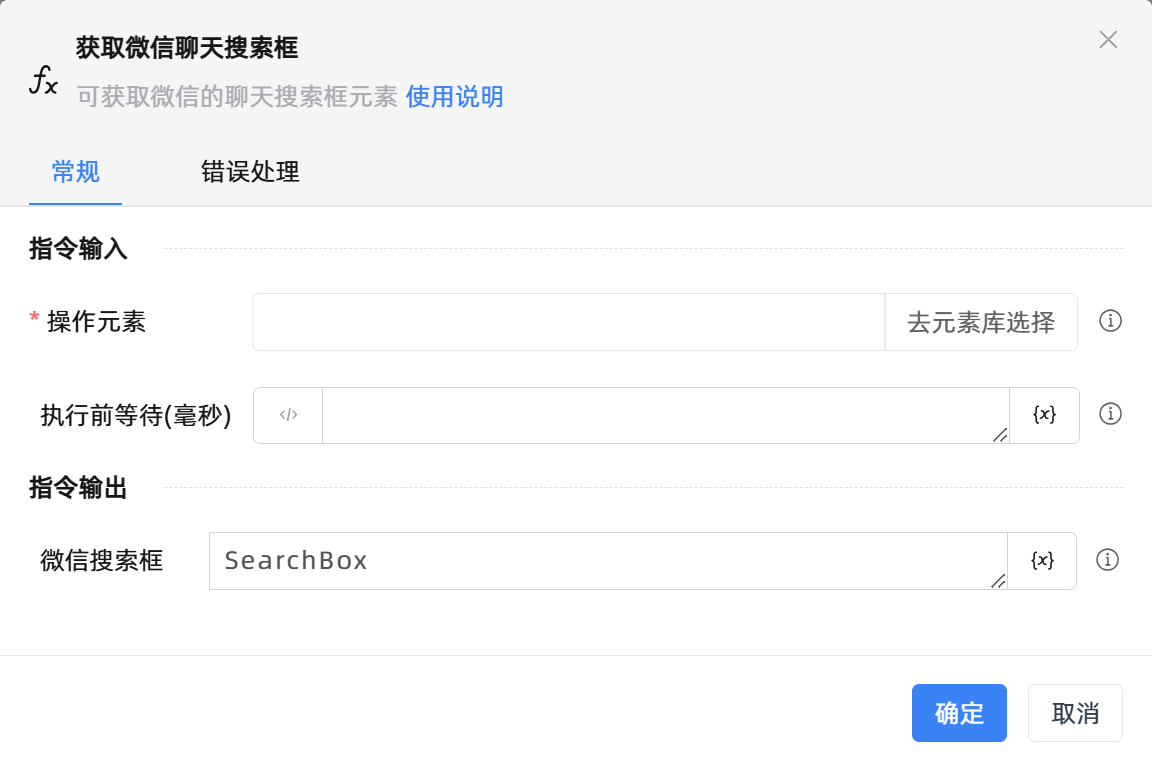The height and width of the screenshot is (770, 1152).
Task: Cancel with the 取消 button
Action: pyautogui.click(x=1075, y=713)
